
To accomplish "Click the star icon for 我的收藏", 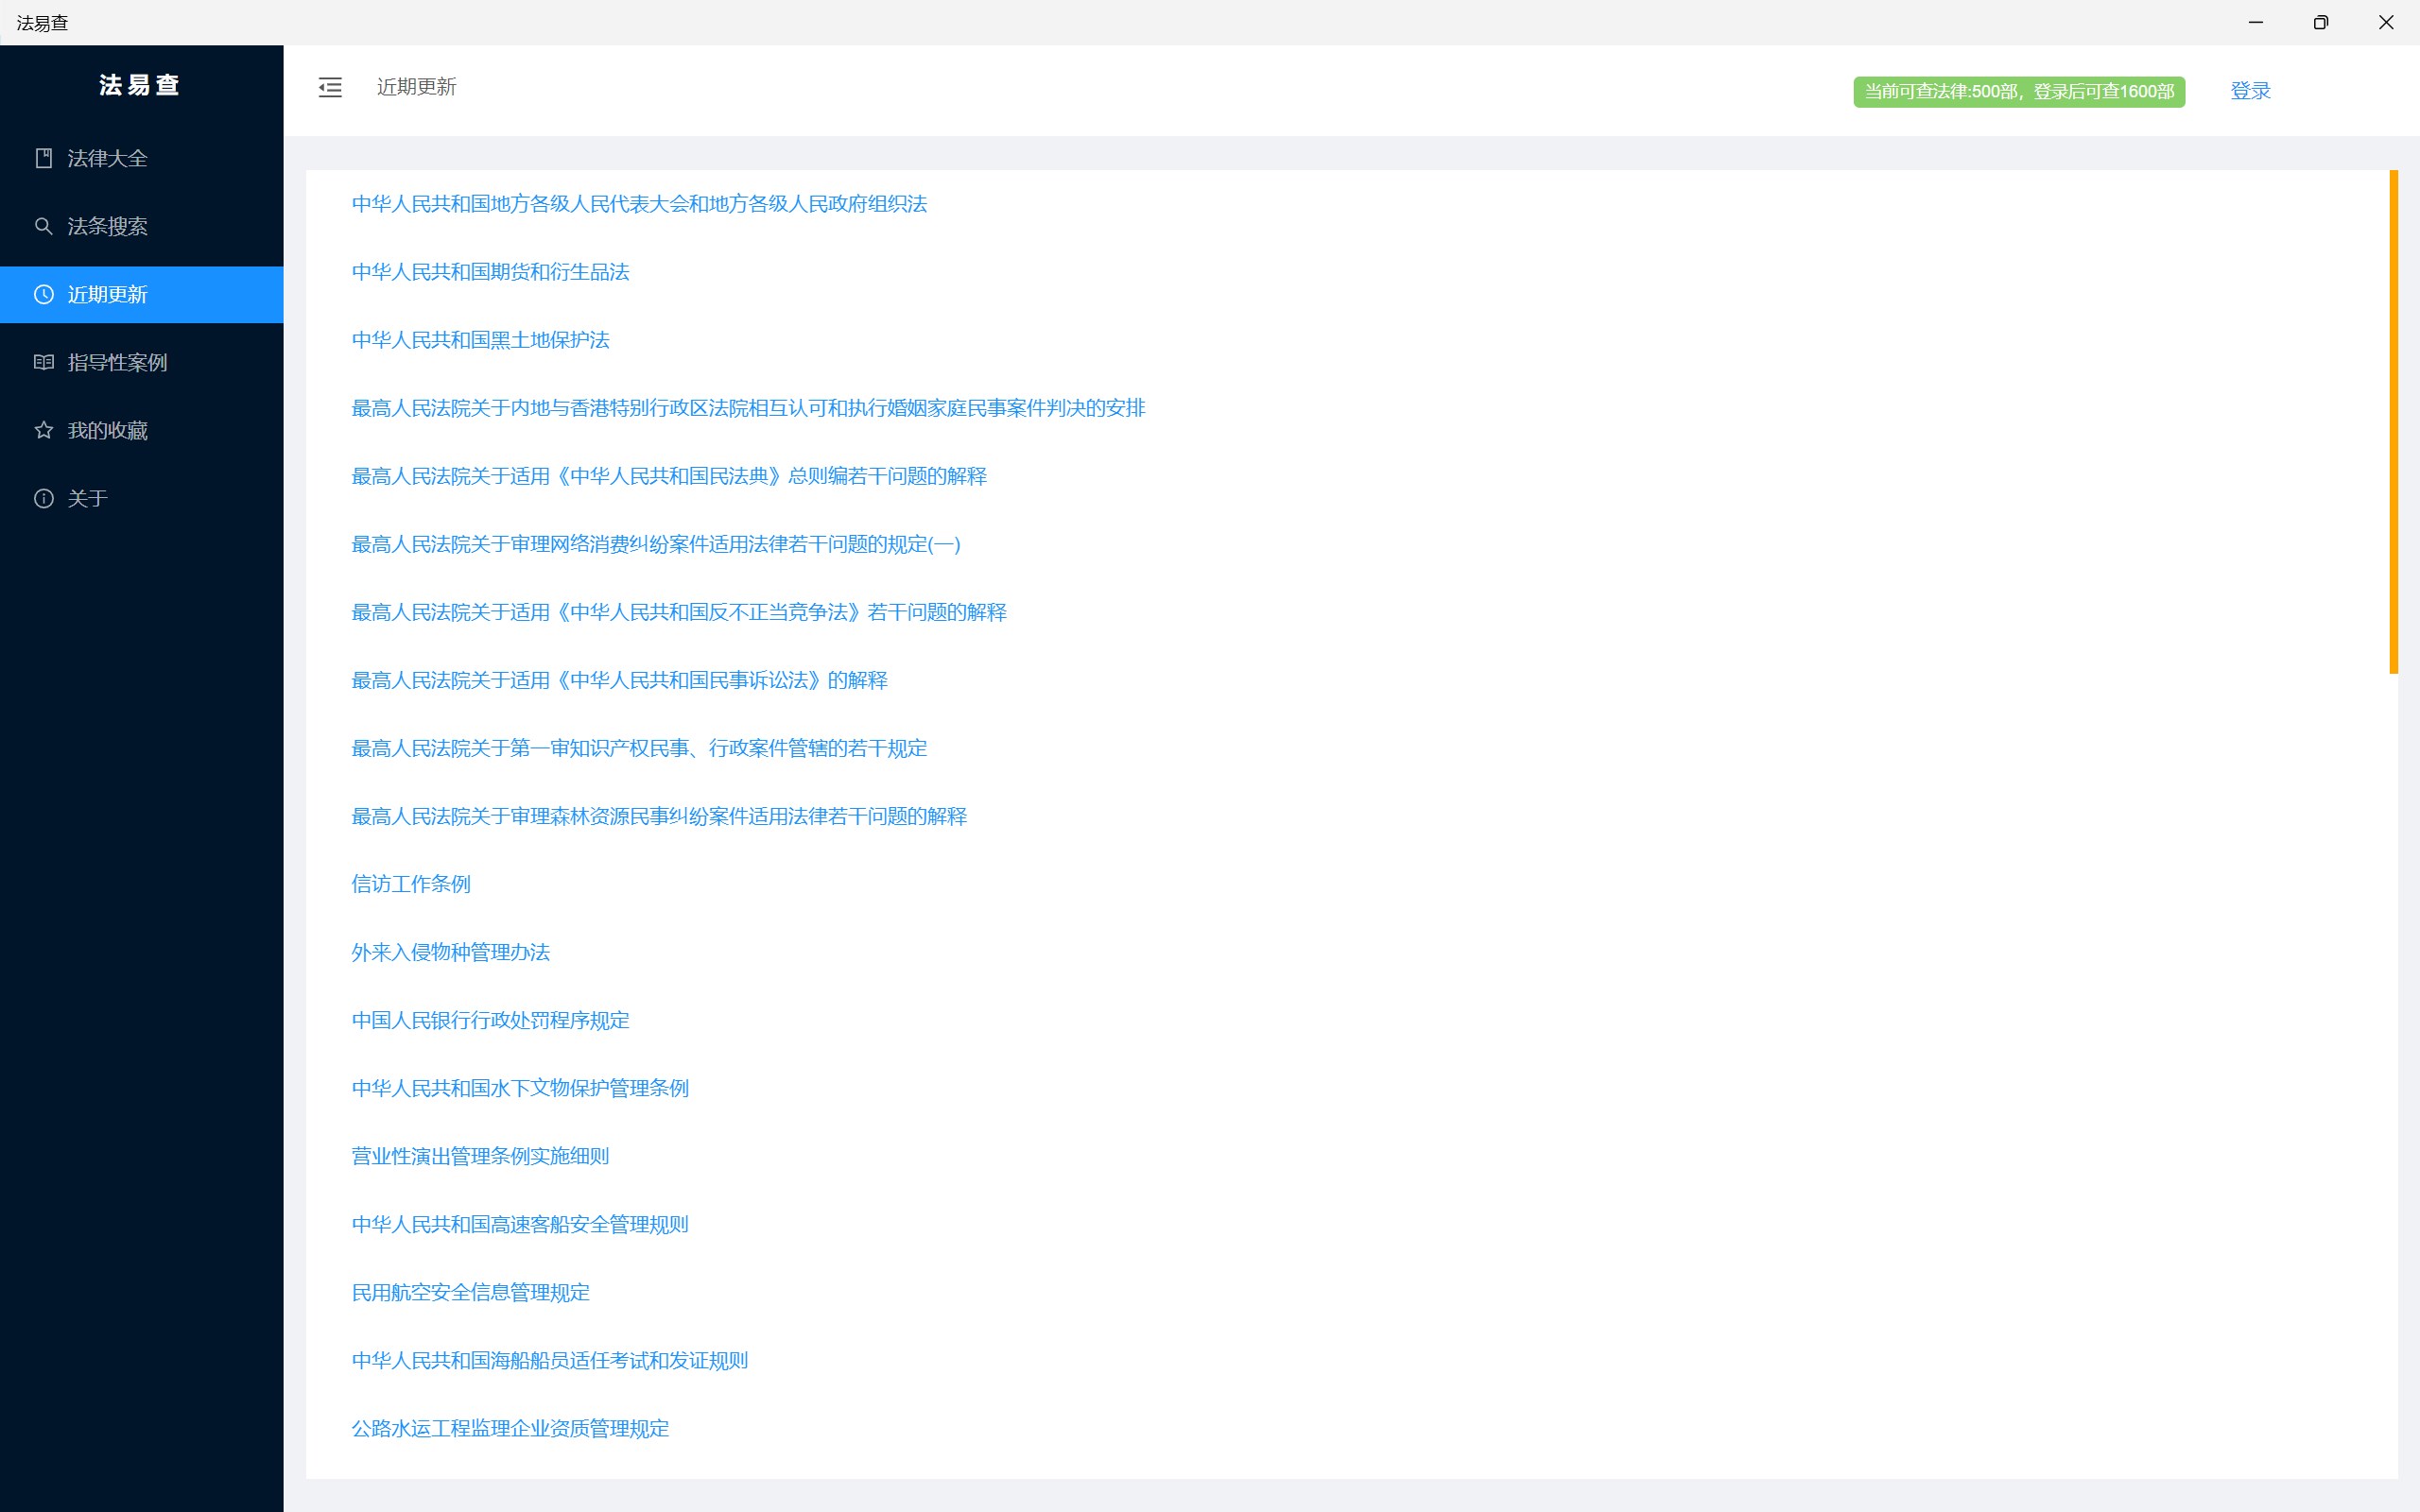I will coord(43,430).
